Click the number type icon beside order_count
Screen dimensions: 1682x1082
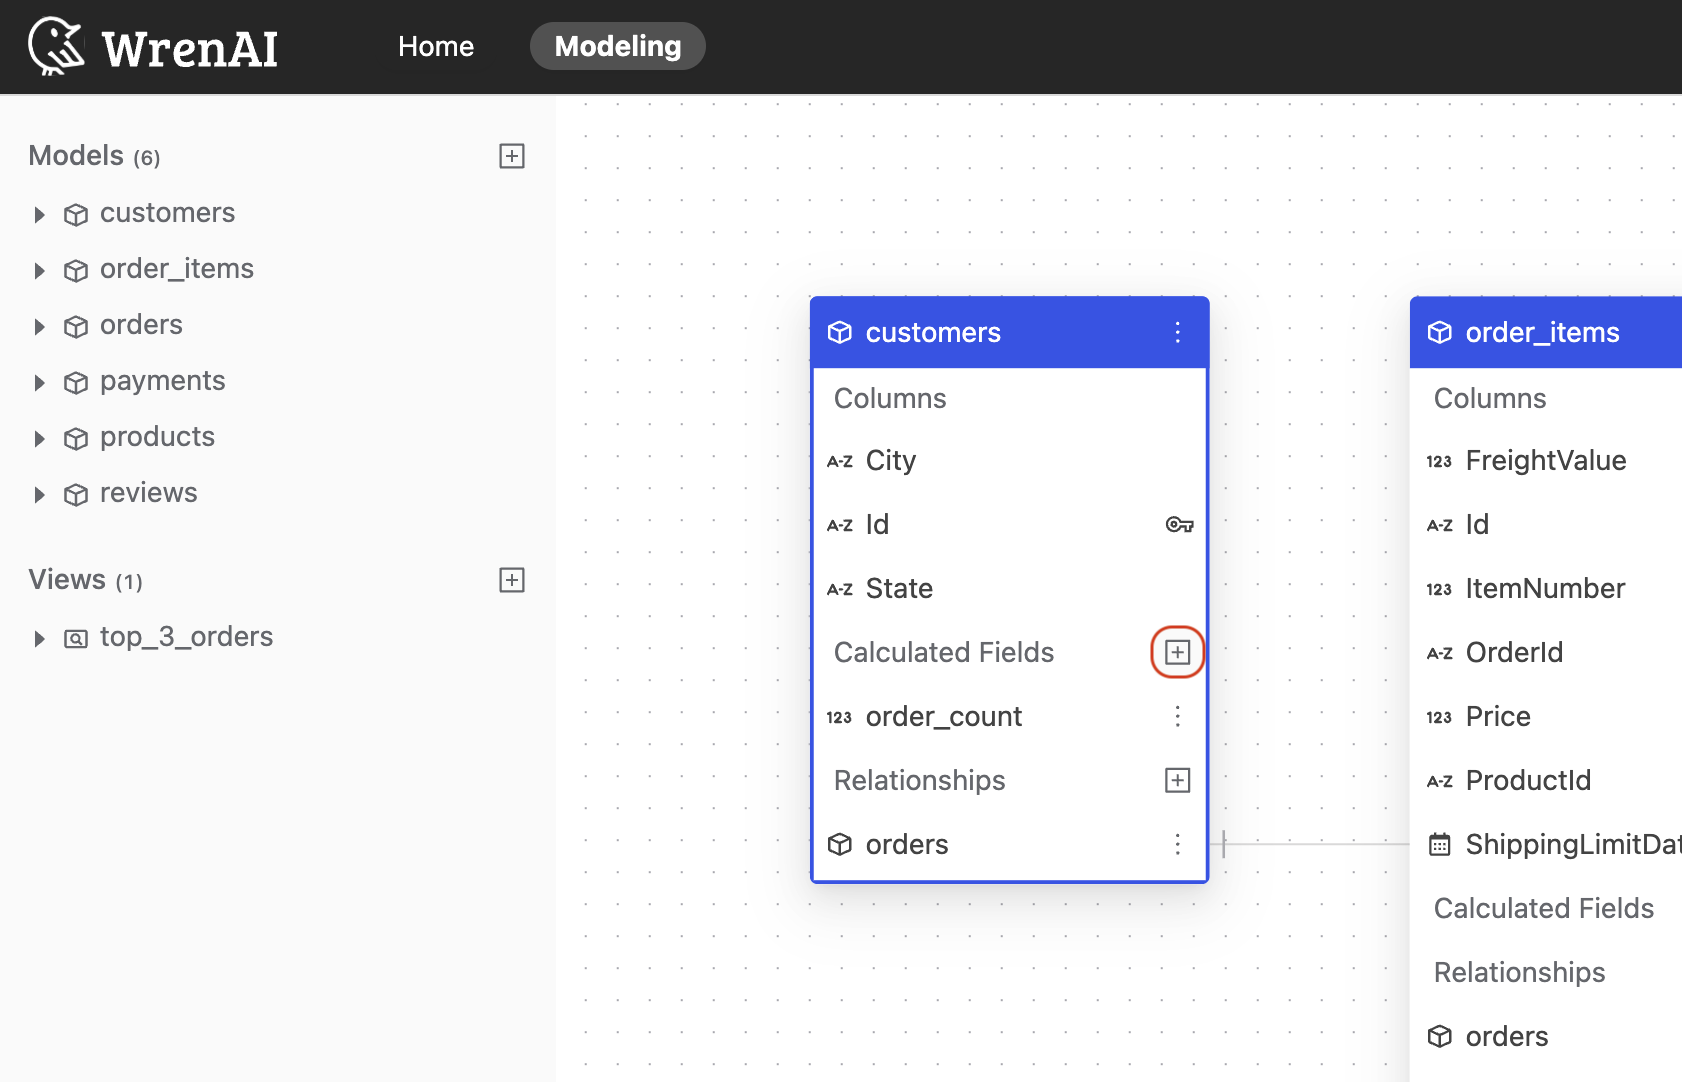click(x=839, y=717)
